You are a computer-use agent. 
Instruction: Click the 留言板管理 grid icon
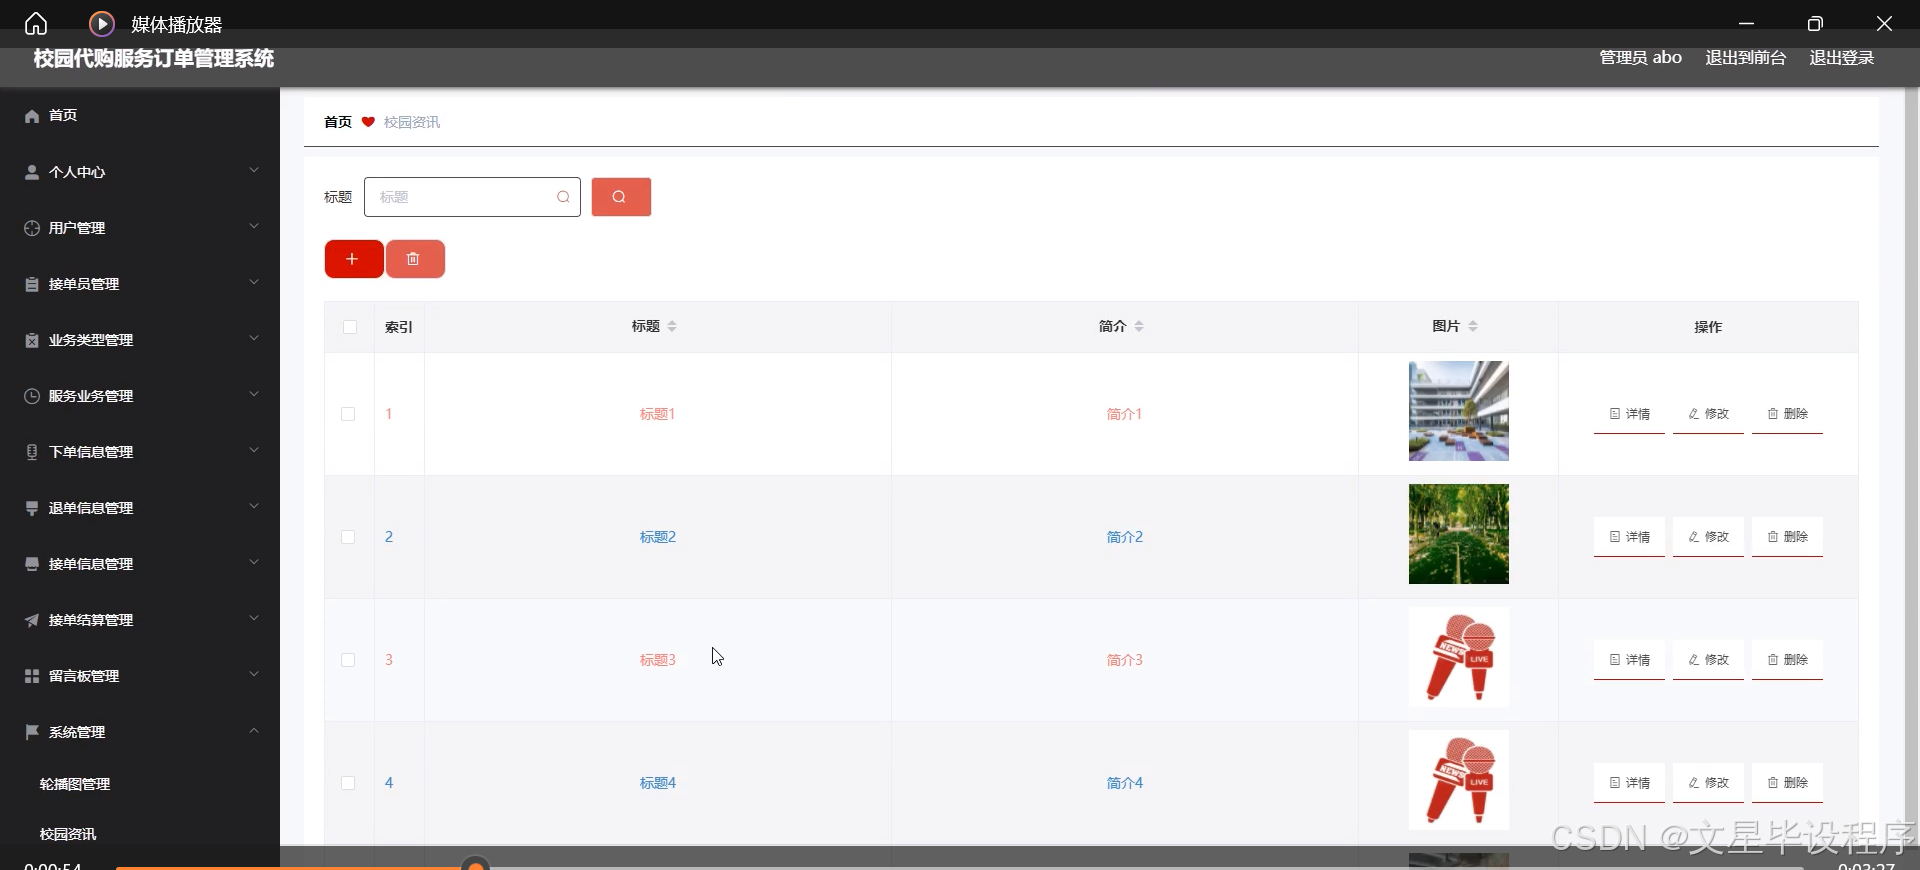(x=32, y=676)
